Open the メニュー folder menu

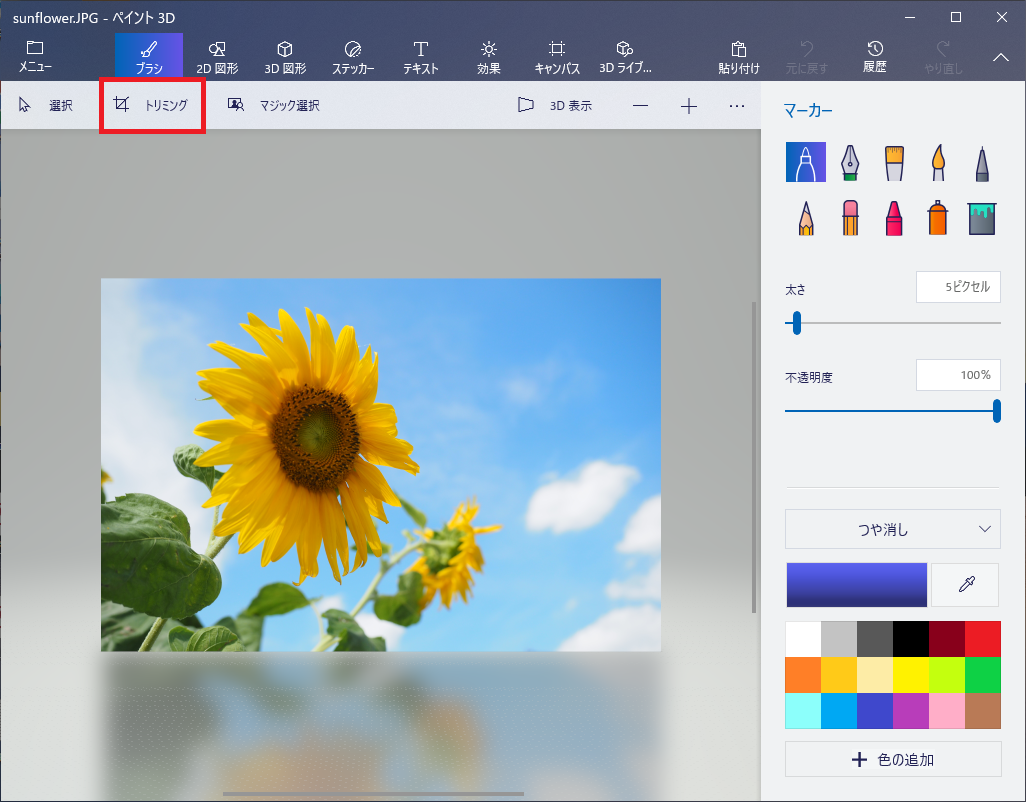coord(35,58)
